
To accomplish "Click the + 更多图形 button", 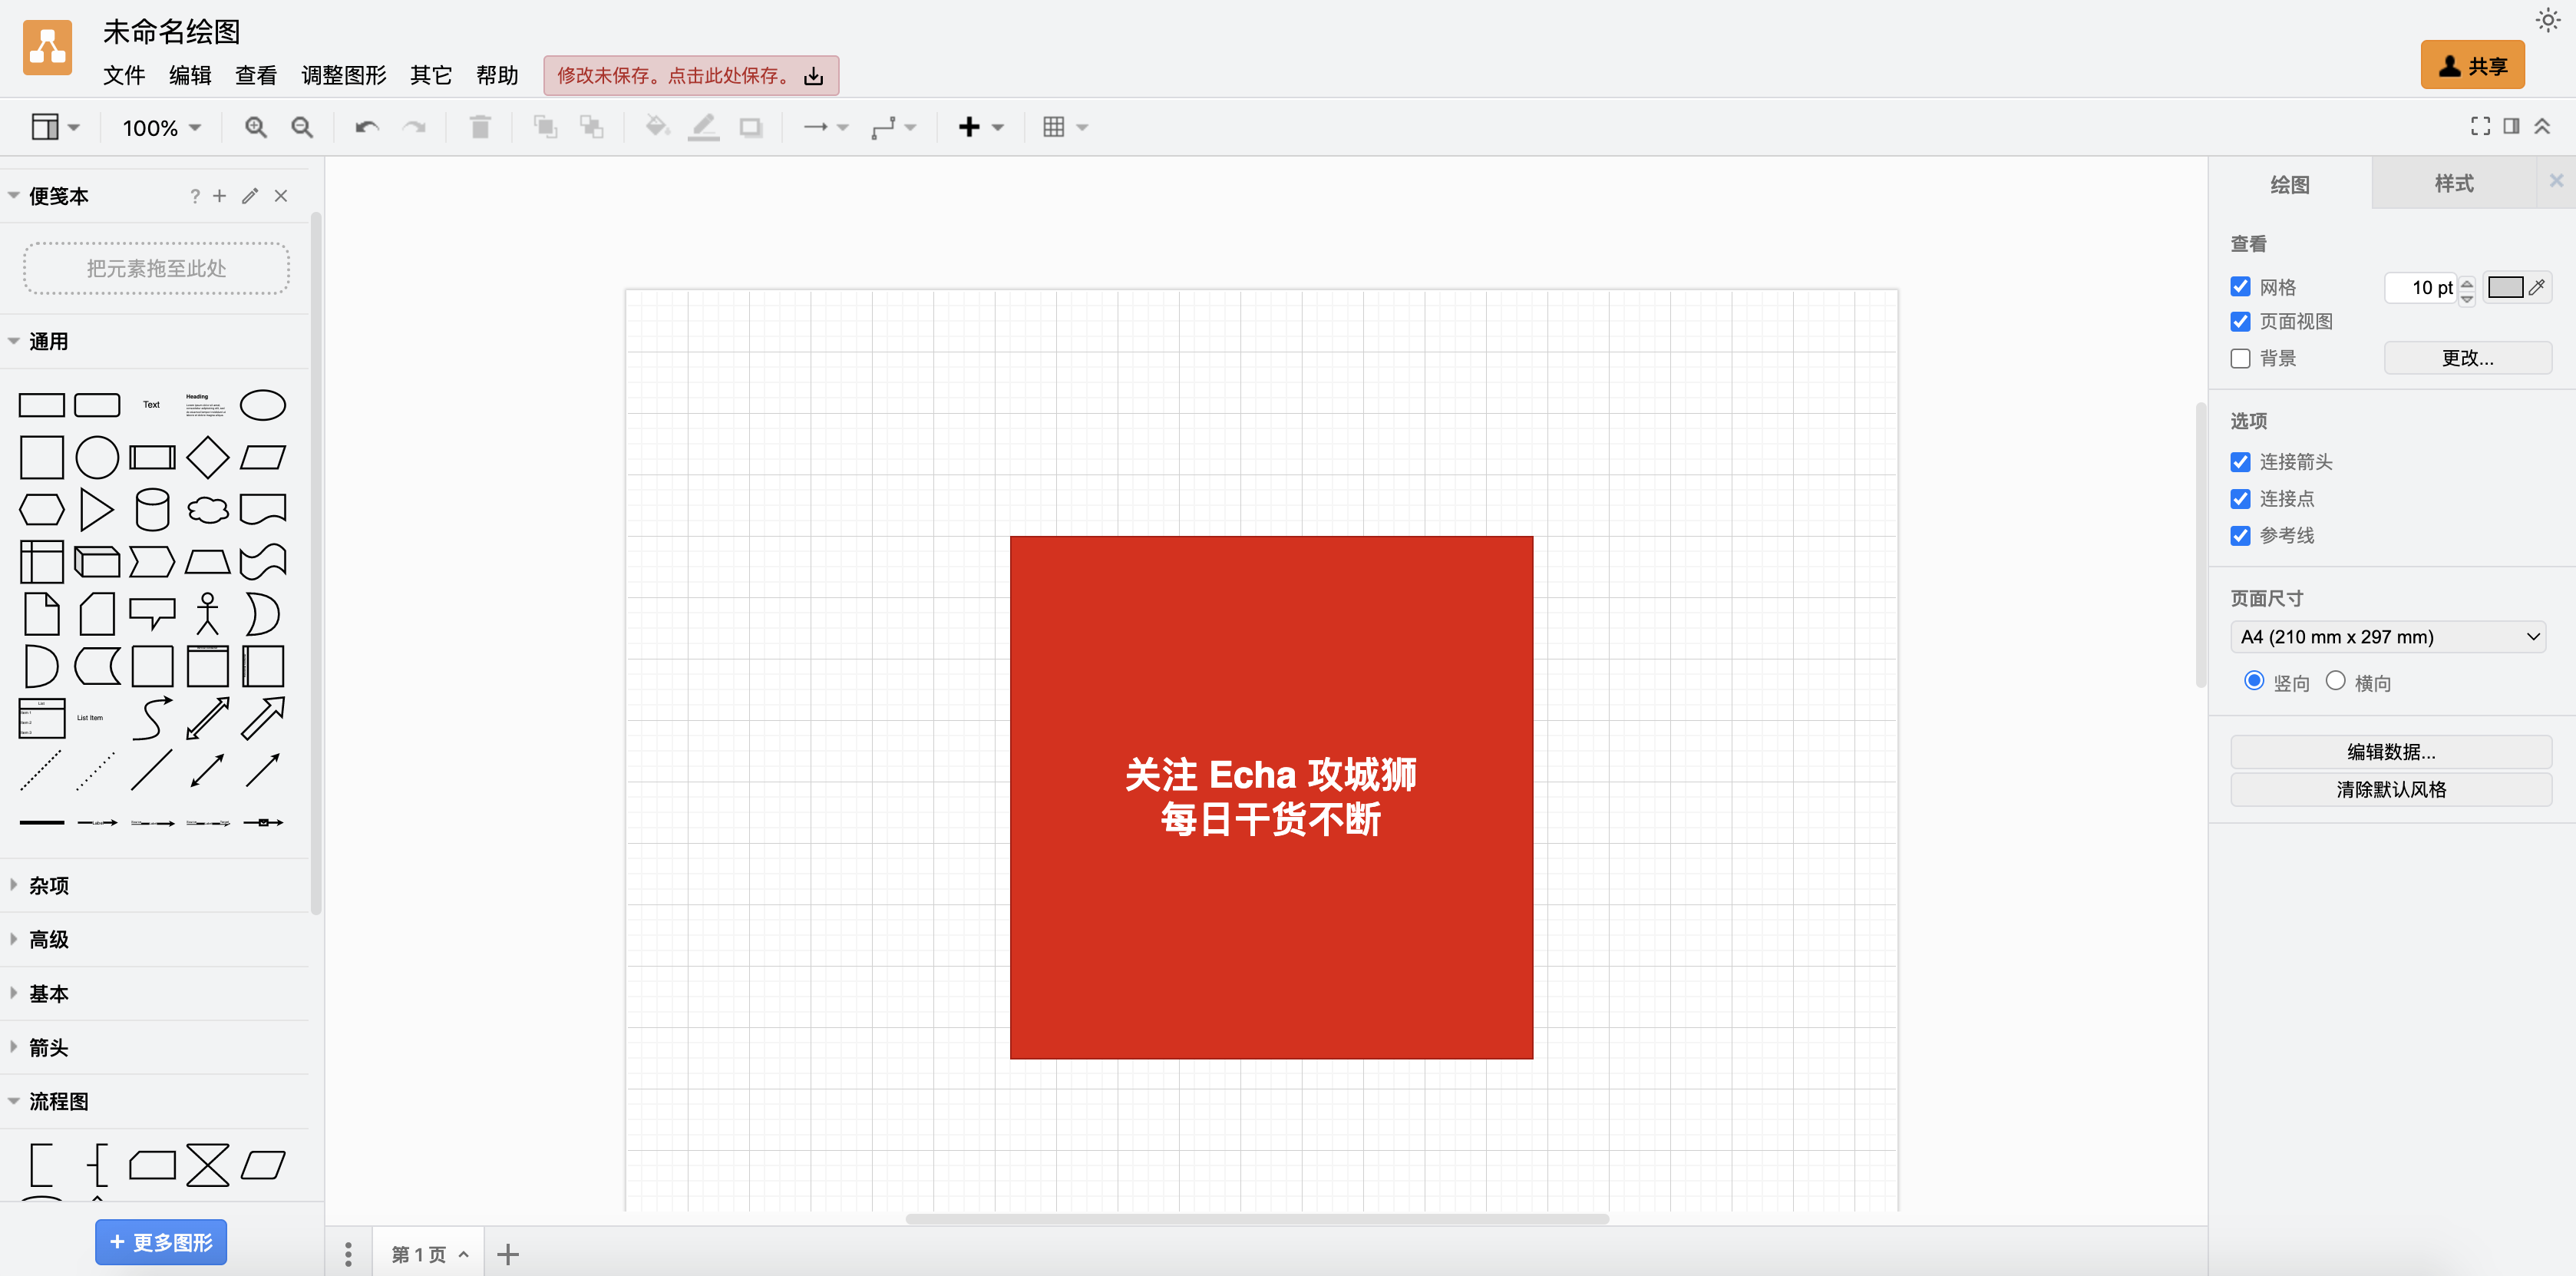I will 161,1242.
